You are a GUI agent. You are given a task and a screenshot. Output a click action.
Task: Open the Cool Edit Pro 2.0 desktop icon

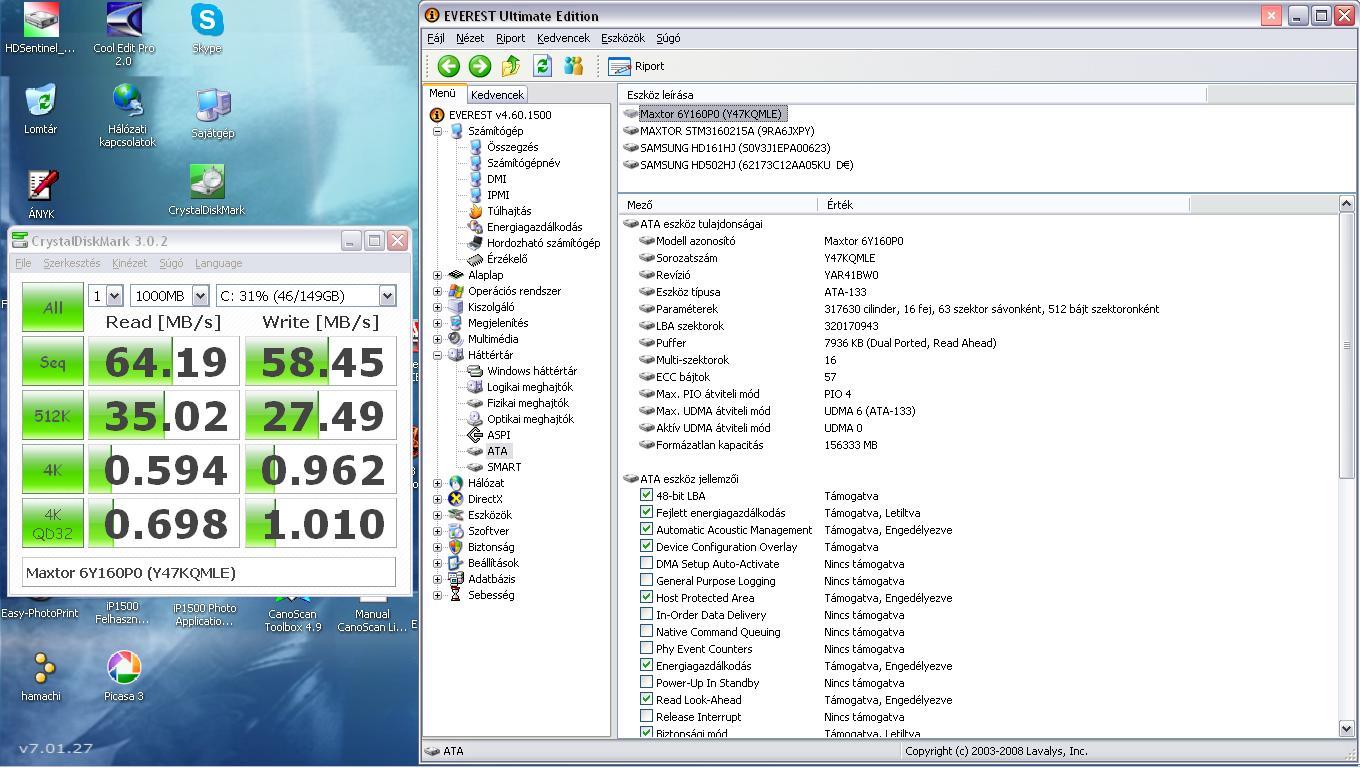124,34
